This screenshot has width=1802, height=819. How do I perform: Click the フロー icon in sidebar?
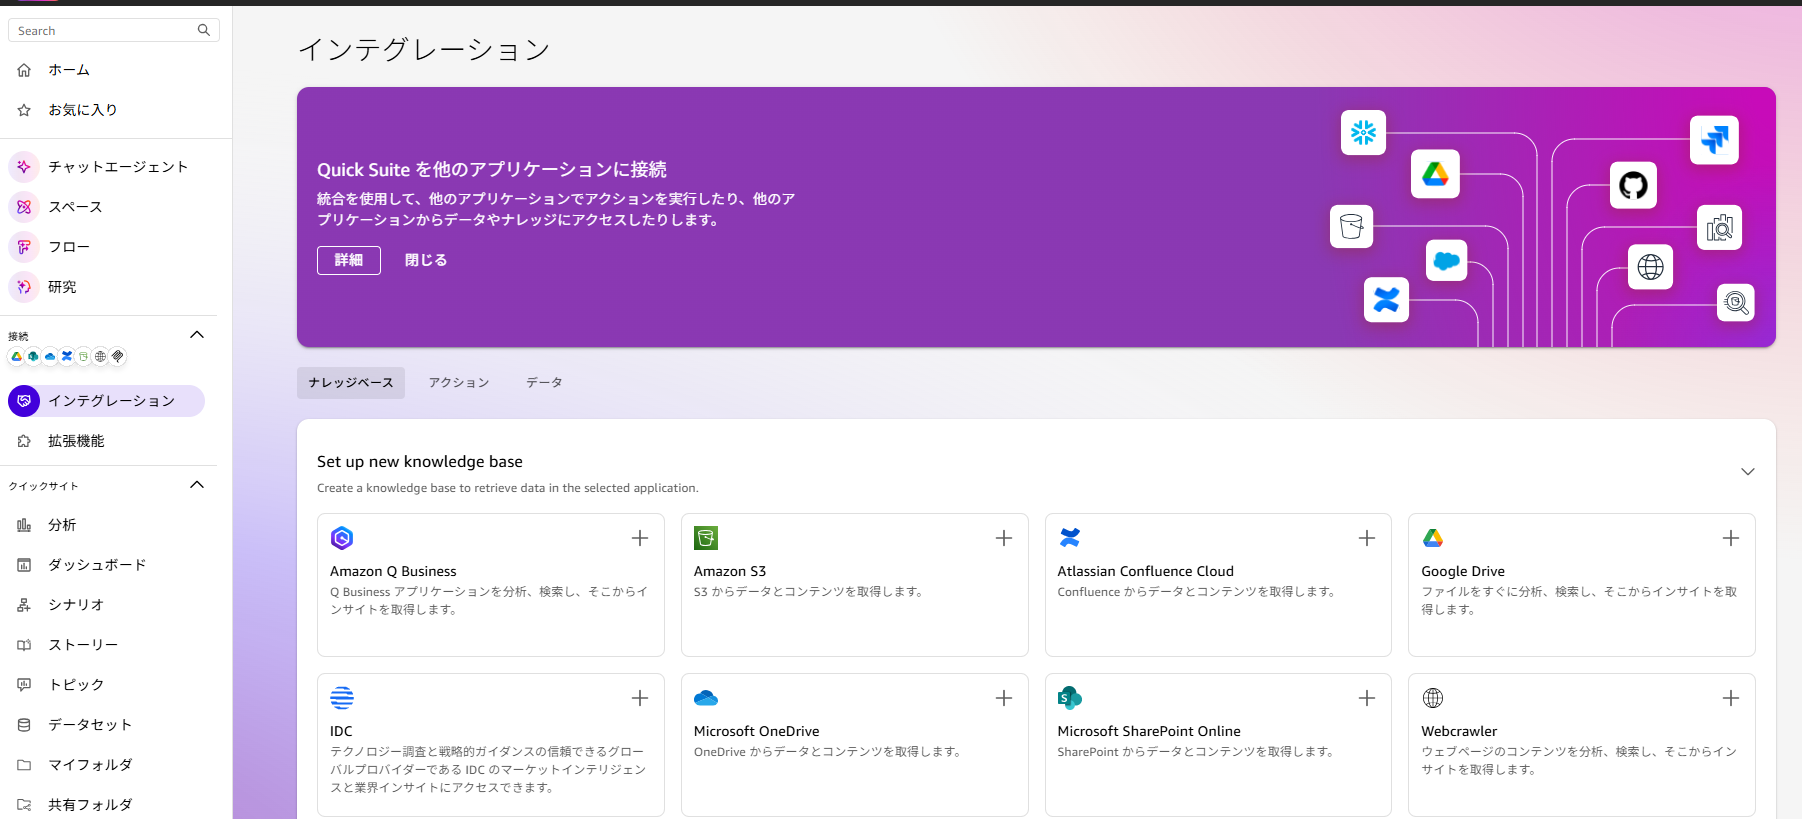tap(24, 247)
